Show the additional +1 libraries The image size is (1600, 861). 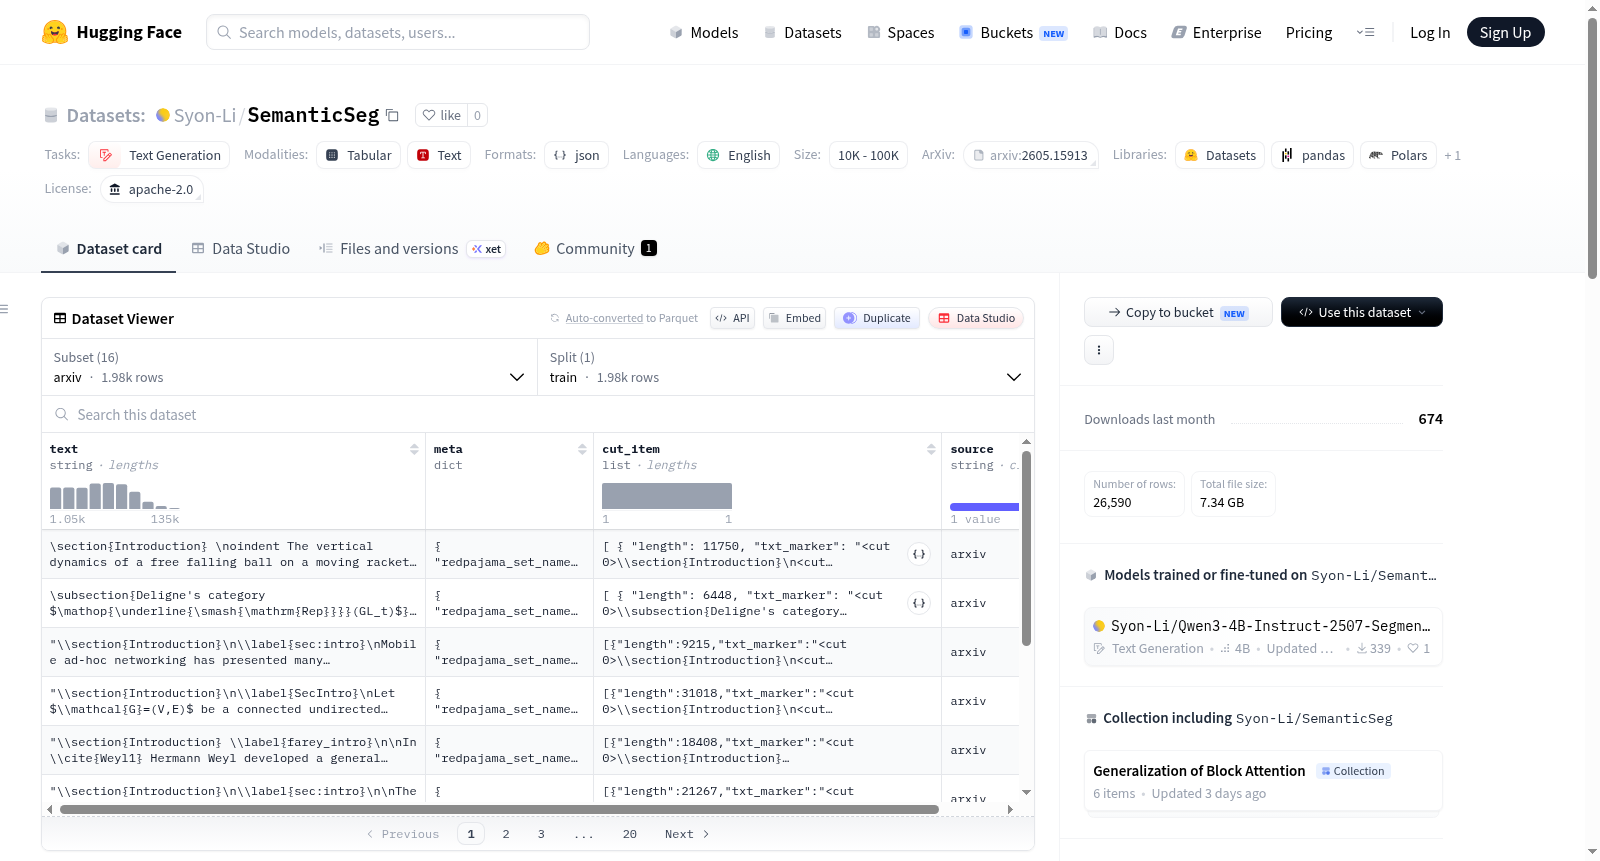(x=1452, y=156)
